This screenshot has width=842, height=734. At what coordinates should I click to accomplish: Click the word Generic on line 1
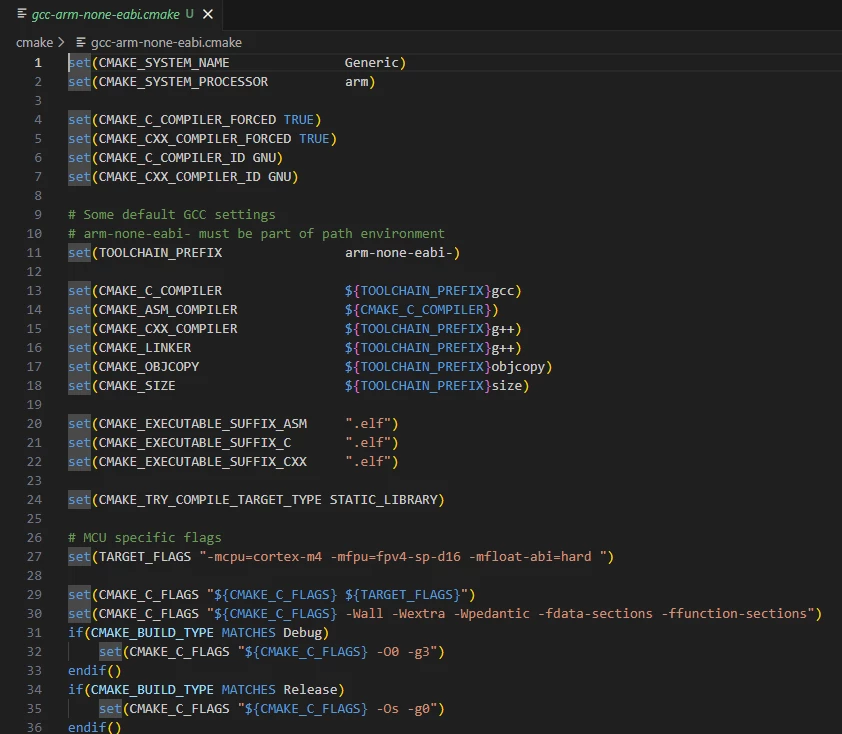[x=372, y=63]
